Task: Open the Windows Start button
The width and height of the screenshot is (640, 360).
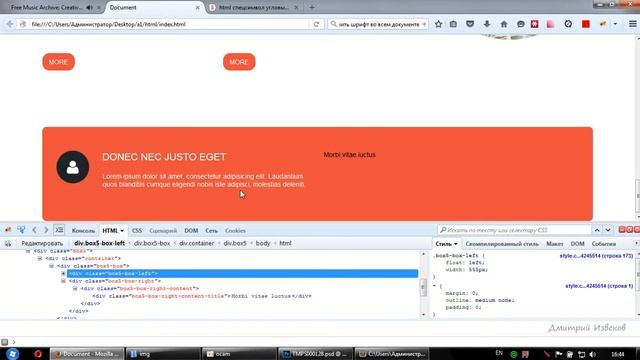Action: 13,353
